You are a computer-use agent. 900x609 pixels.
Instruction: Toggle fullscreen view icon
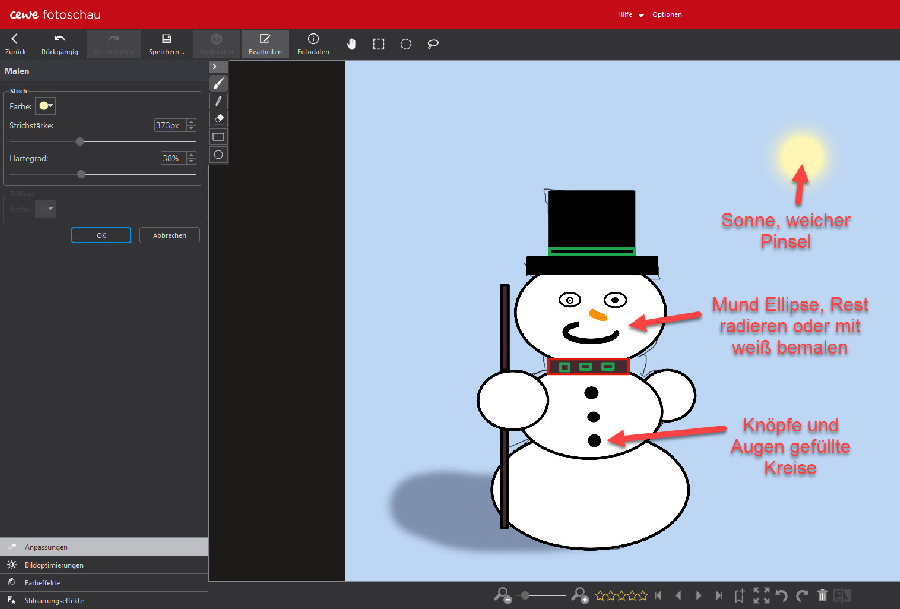[761, 595]
